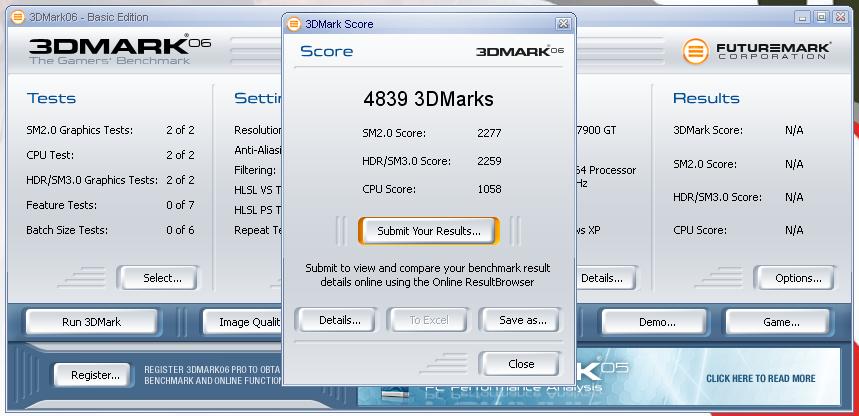The width and height of the screenshot is (859, 416).
Task: Click the Score heading in dialog
Action: pos(327,52)
